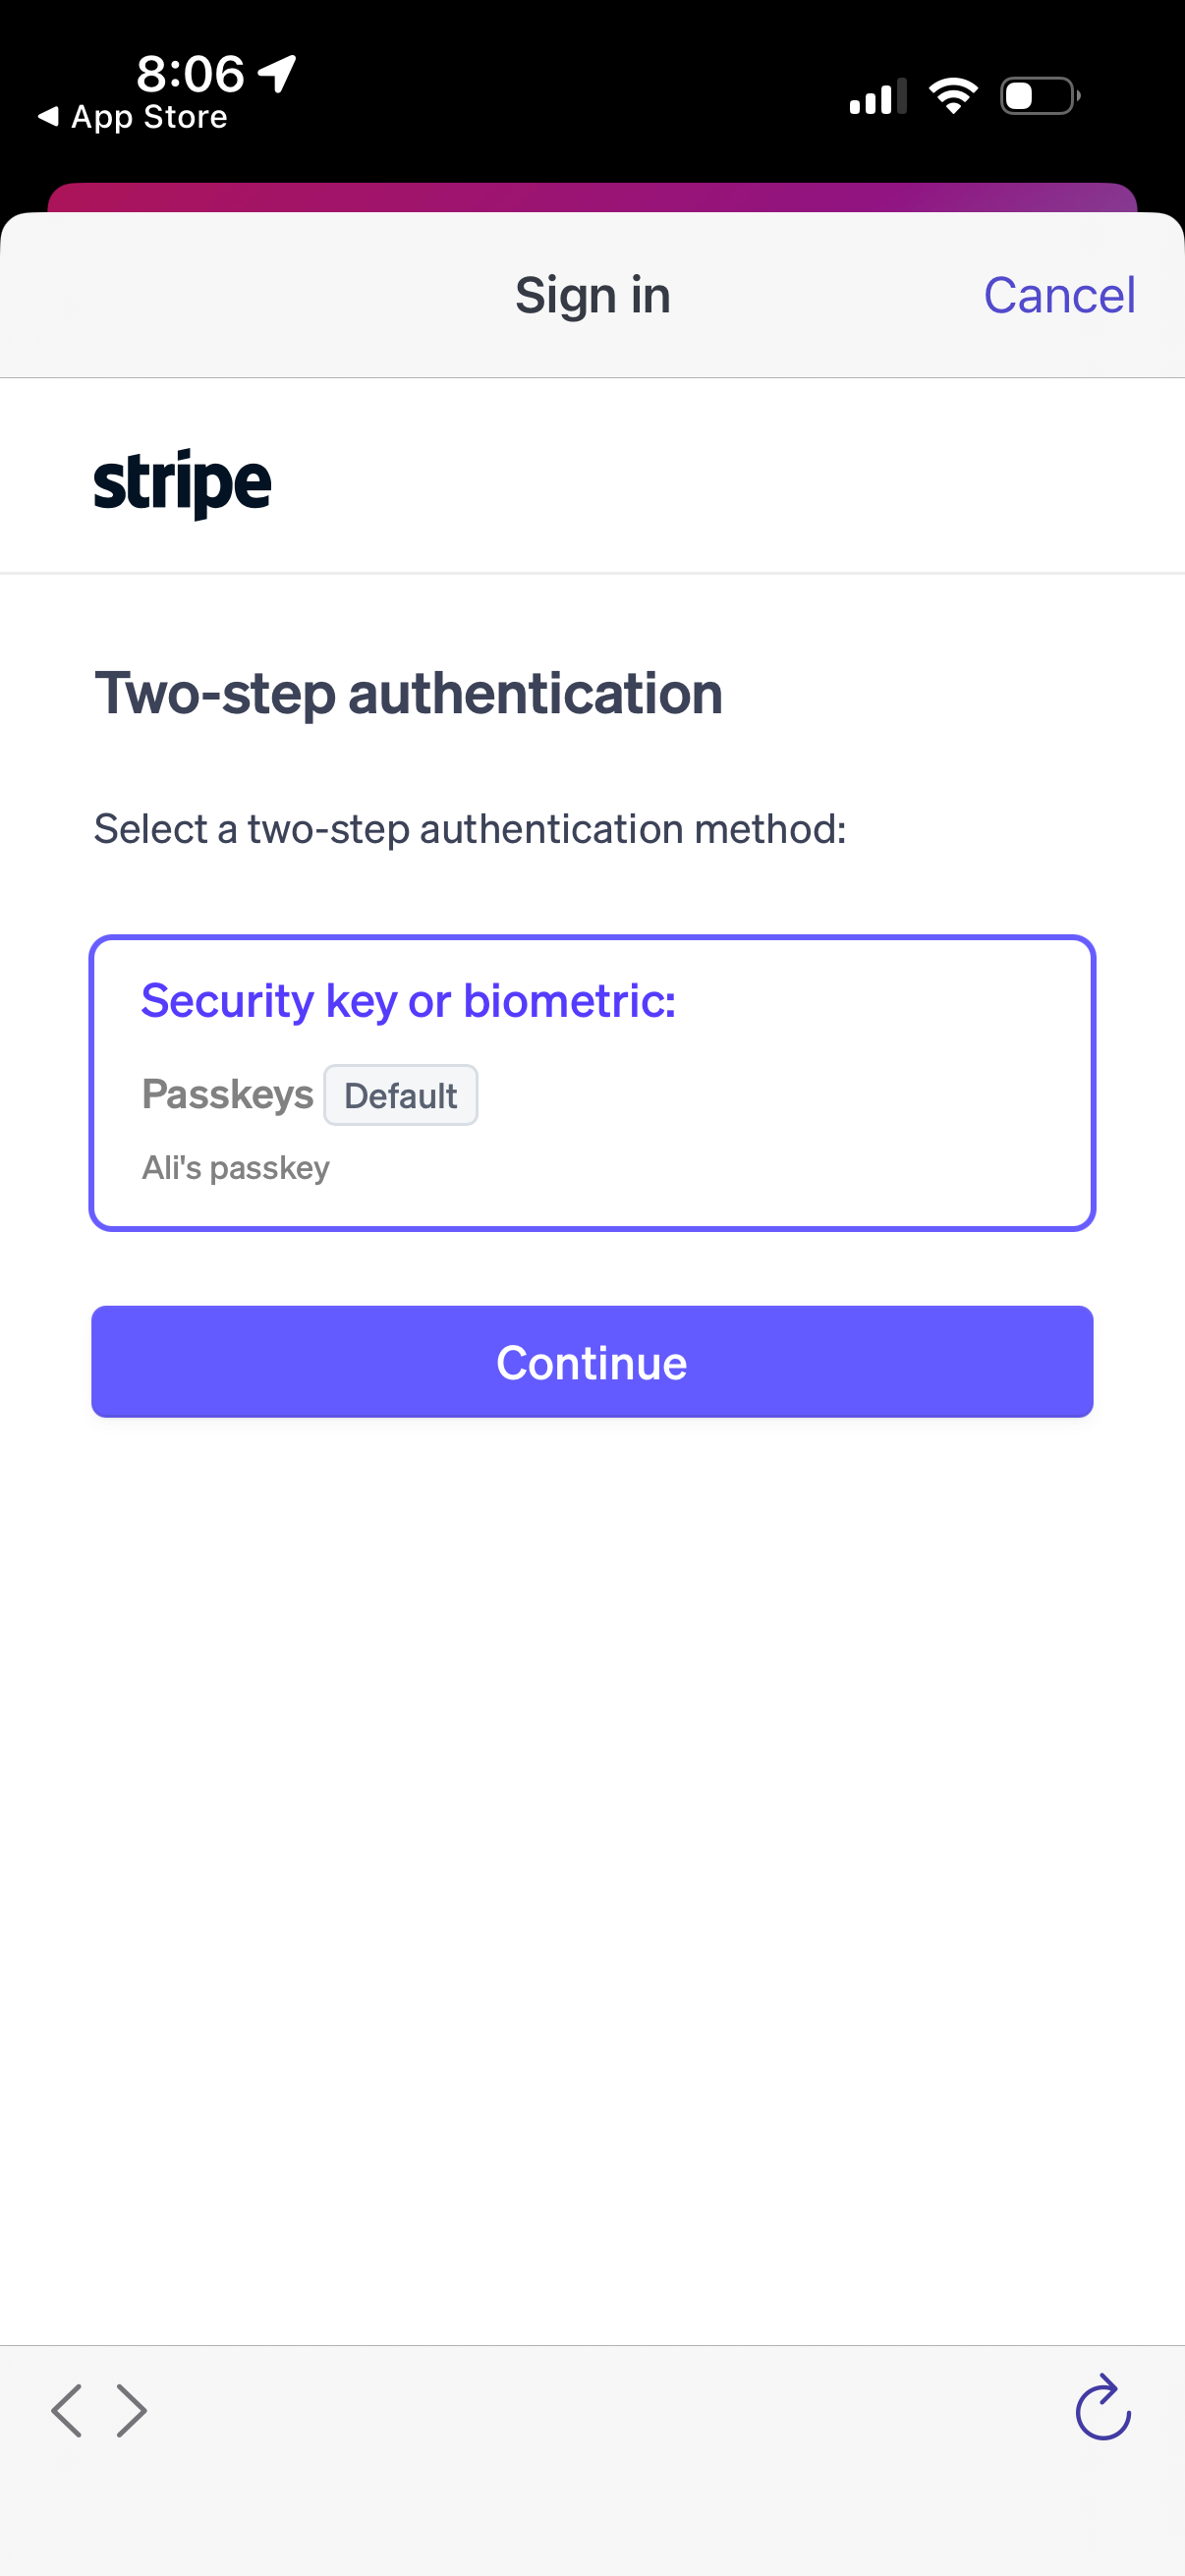Image resolution: width=1185 pixels, height=2576 pixels.
Task: Tap the Wi-Fi status icon
Action: tap(952, 93)
